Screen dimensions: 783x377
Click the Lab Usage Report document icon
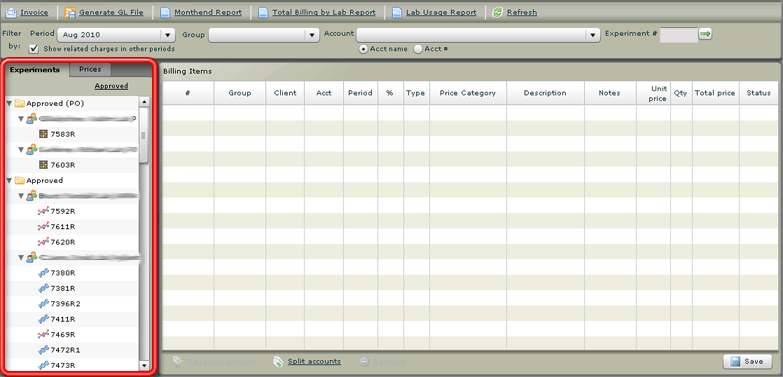[x=397, y=12]
